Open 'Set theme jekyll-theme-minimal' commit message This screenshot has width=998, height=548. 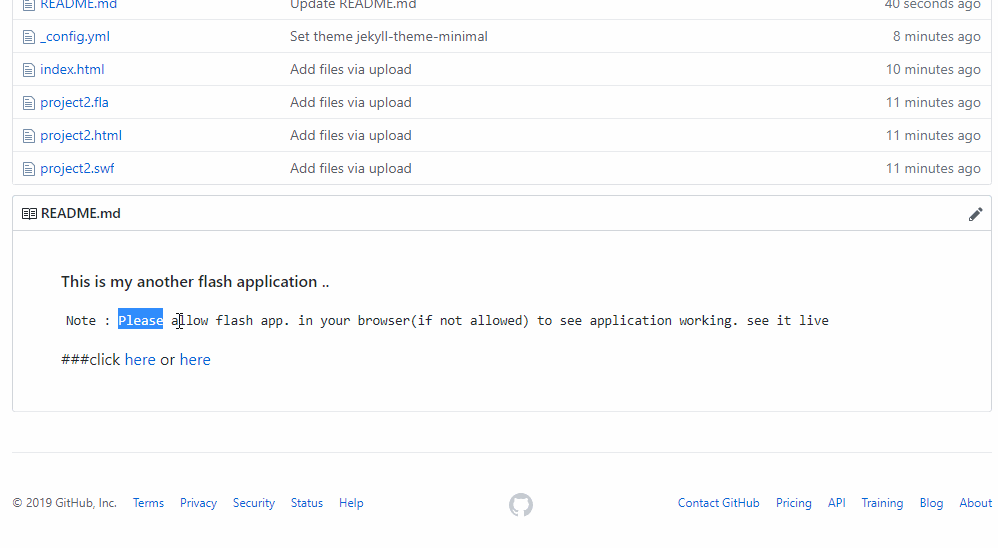tap(389, 37)
